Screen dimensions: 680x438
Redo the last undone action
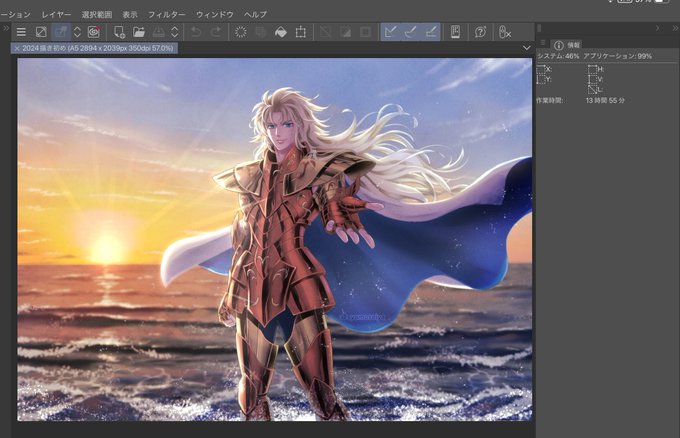point(216,32)
